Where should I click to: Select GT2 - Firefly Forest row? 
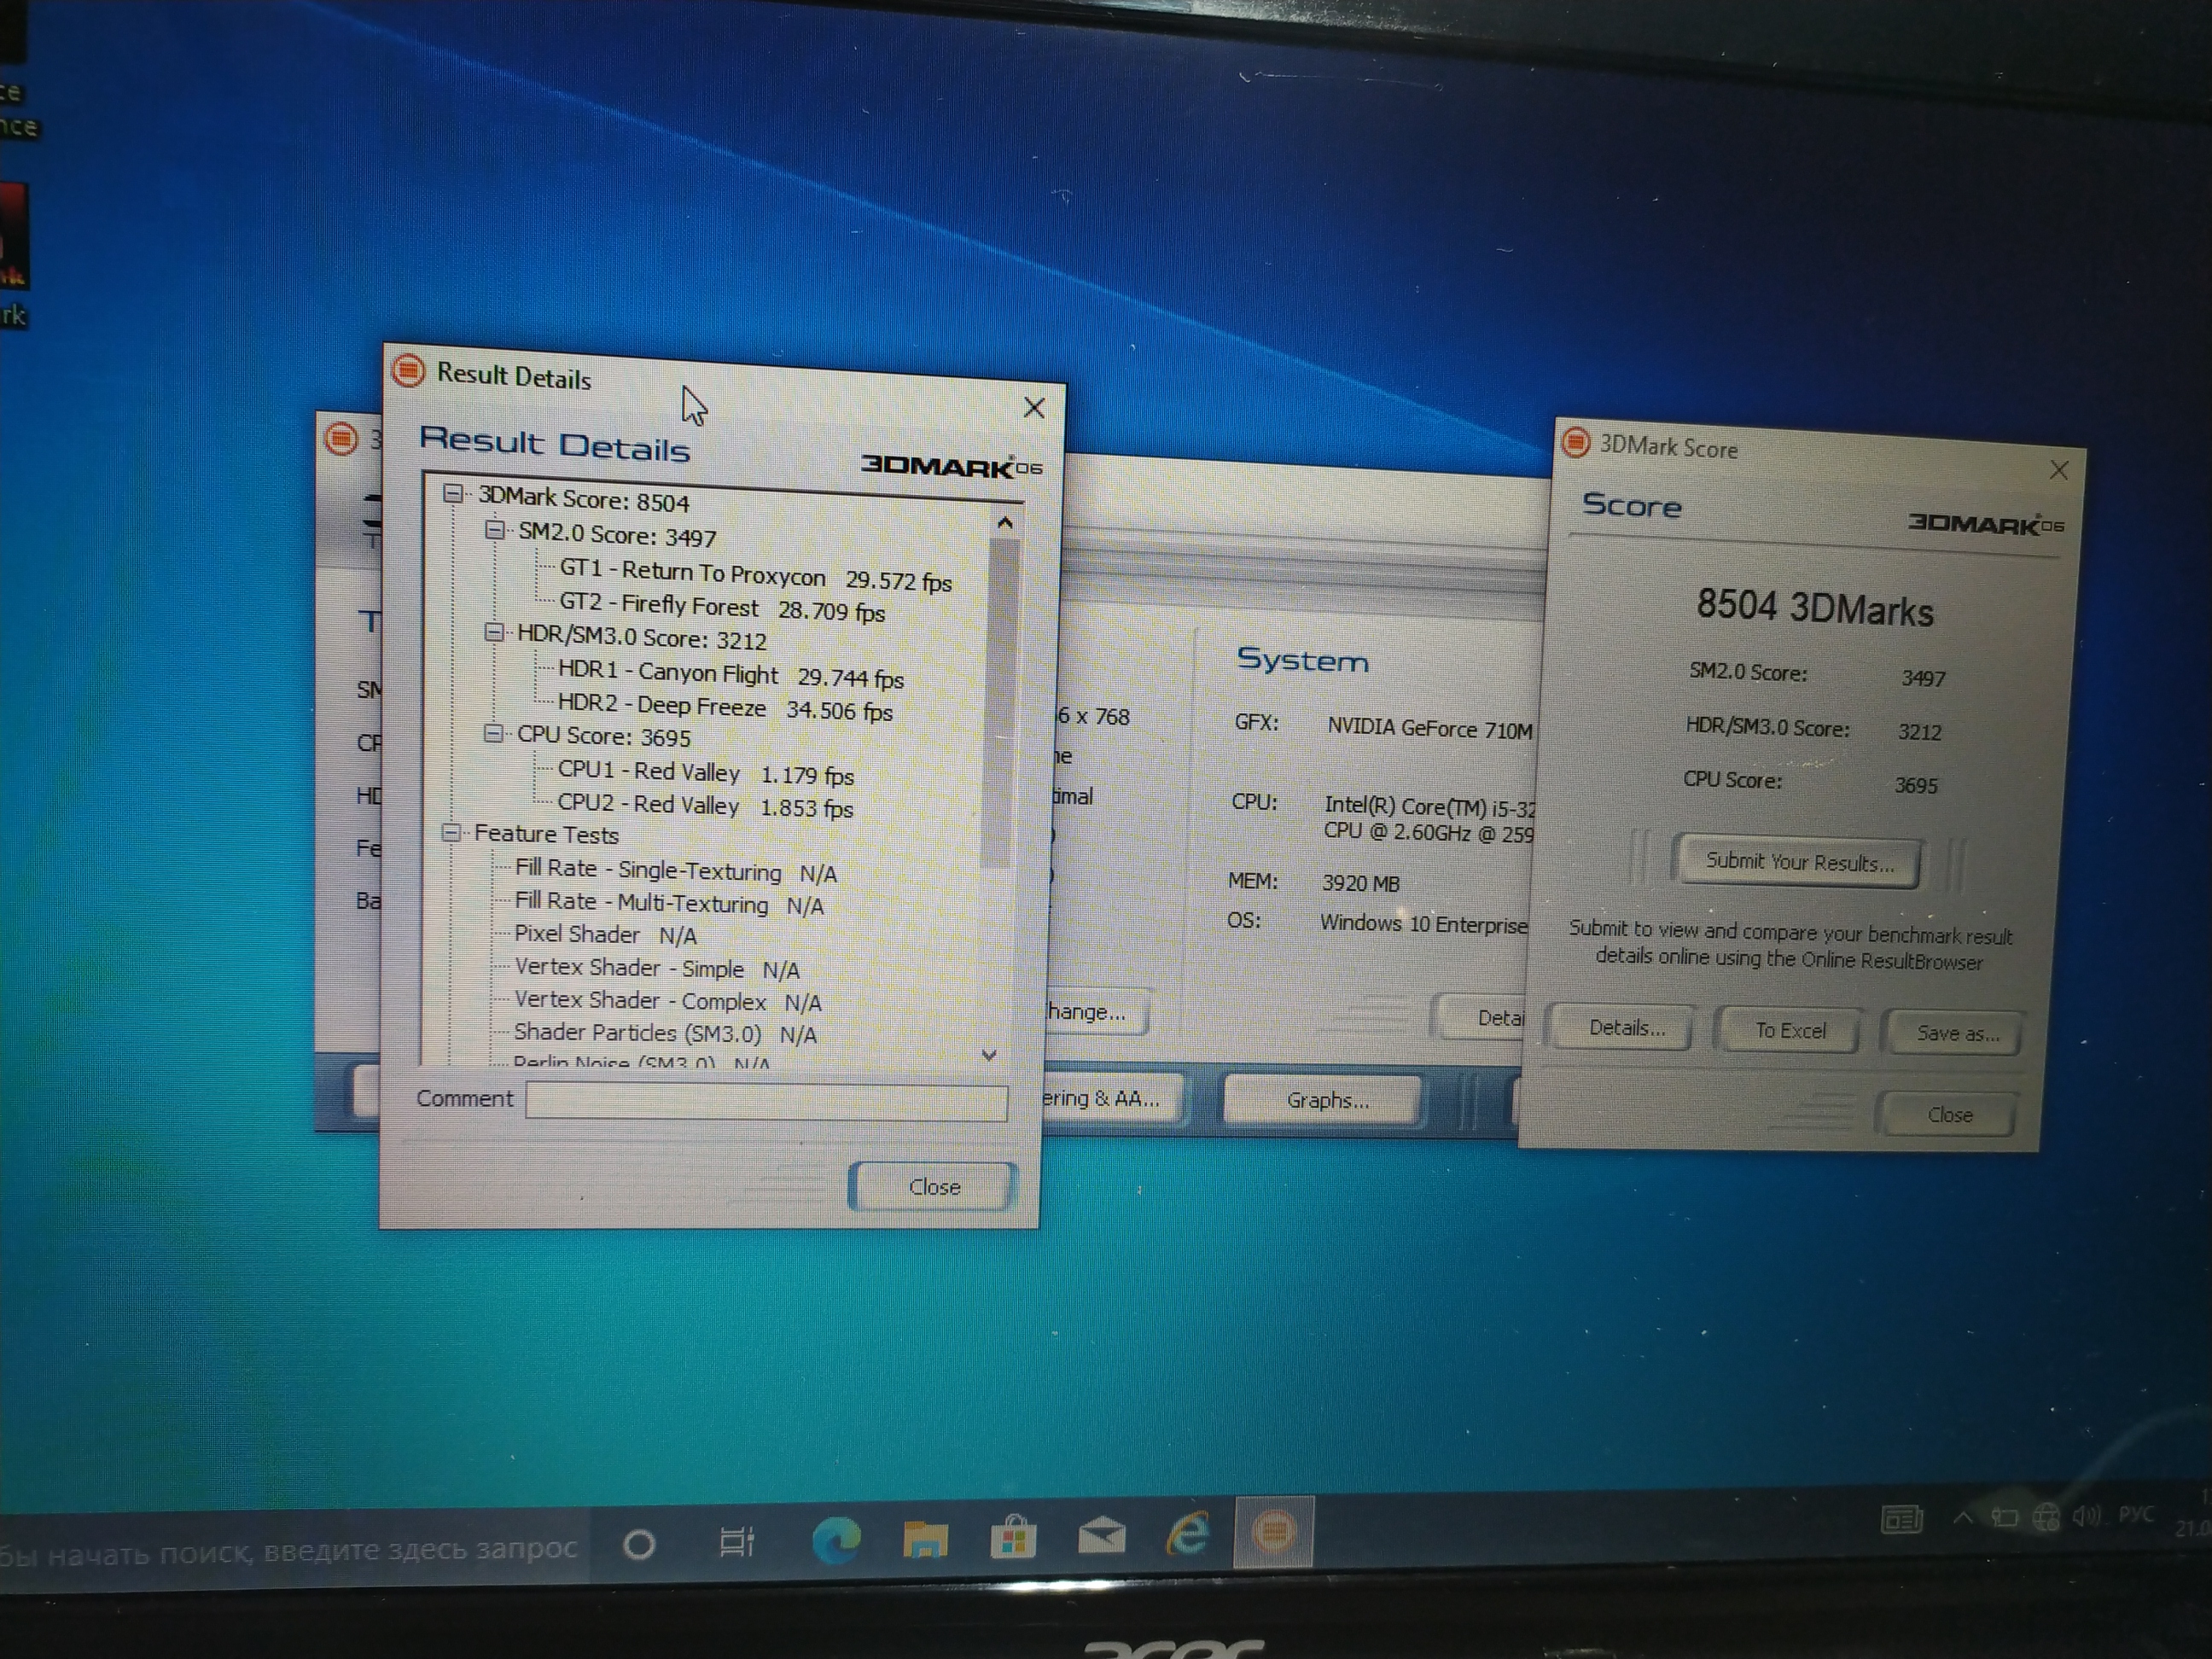721,607
